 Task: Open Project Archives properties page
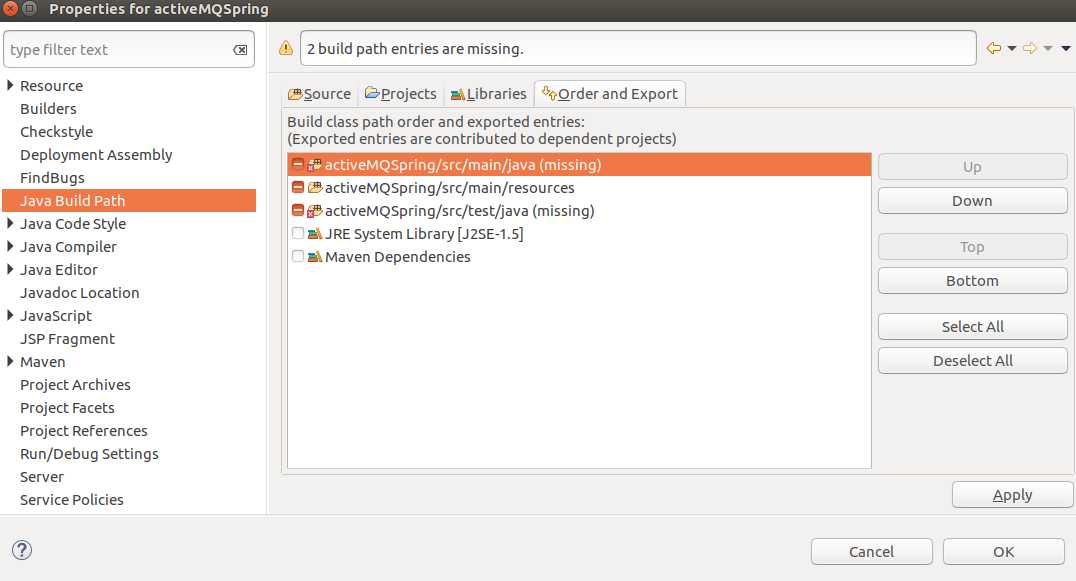(x=75, y=385)
